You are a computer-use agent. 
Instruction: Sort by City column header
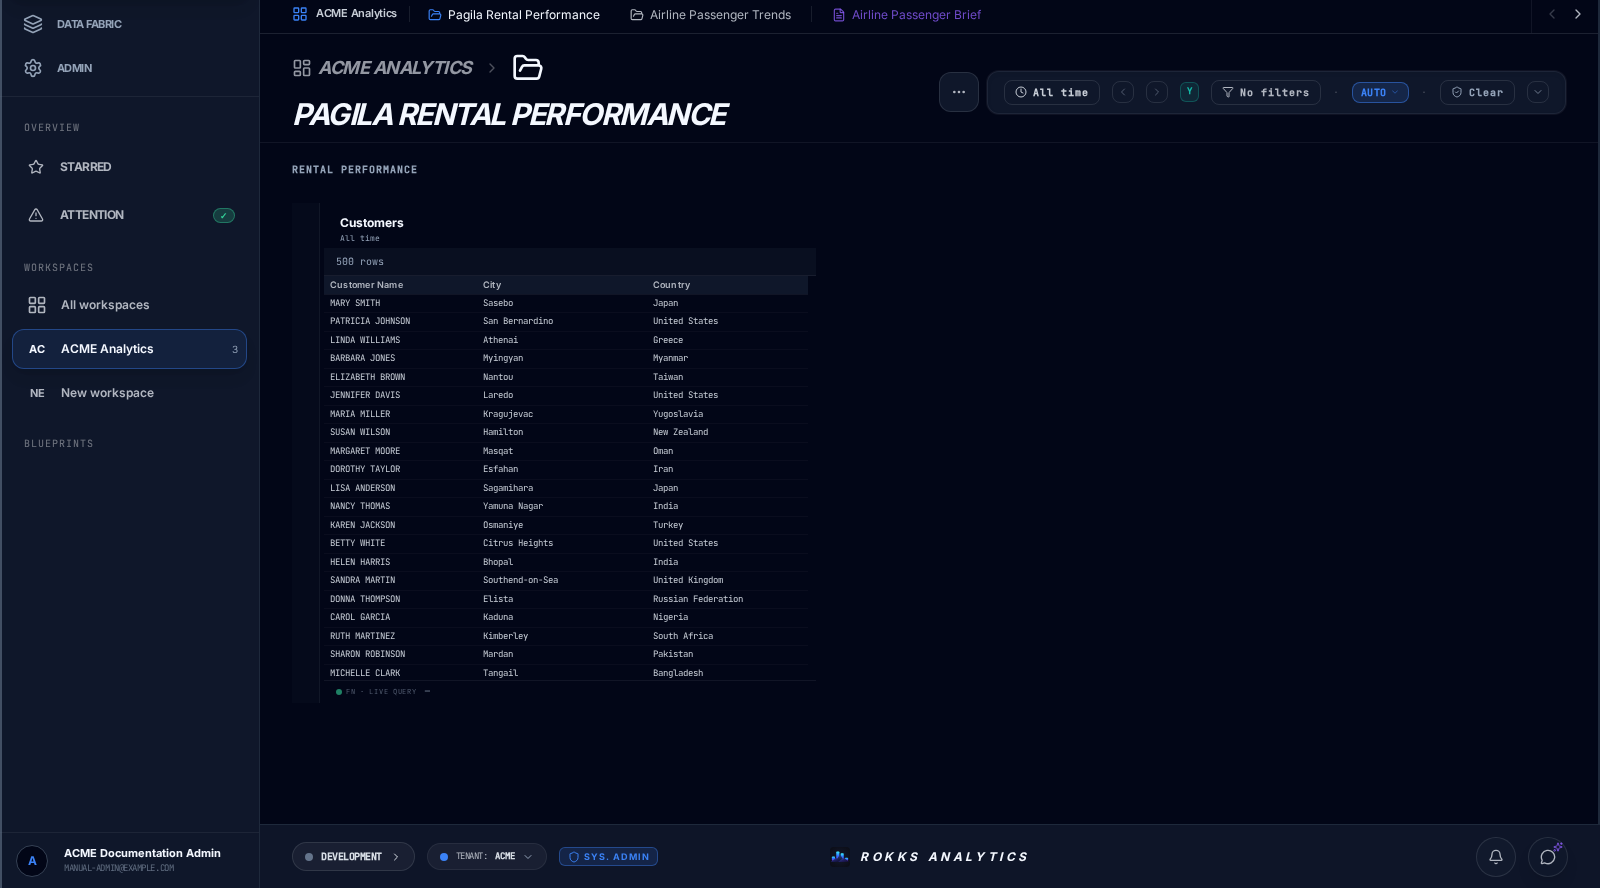[492, 285]
